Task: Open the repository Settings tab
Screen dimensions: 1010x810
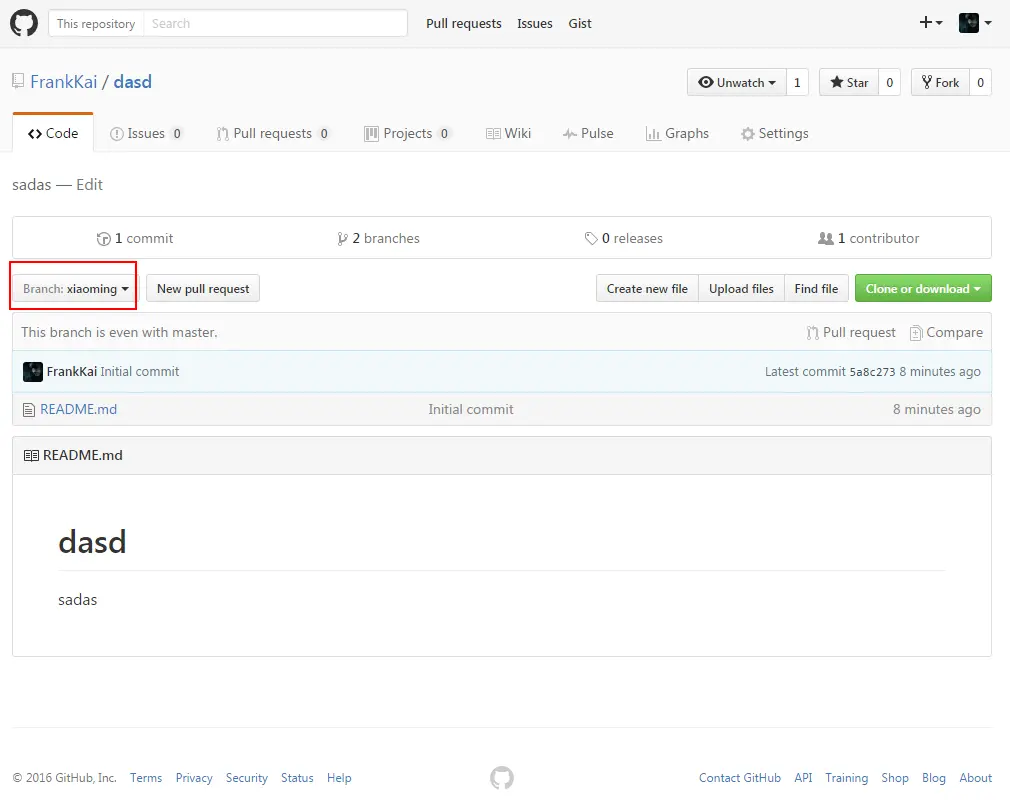Action: coord(775,133)
